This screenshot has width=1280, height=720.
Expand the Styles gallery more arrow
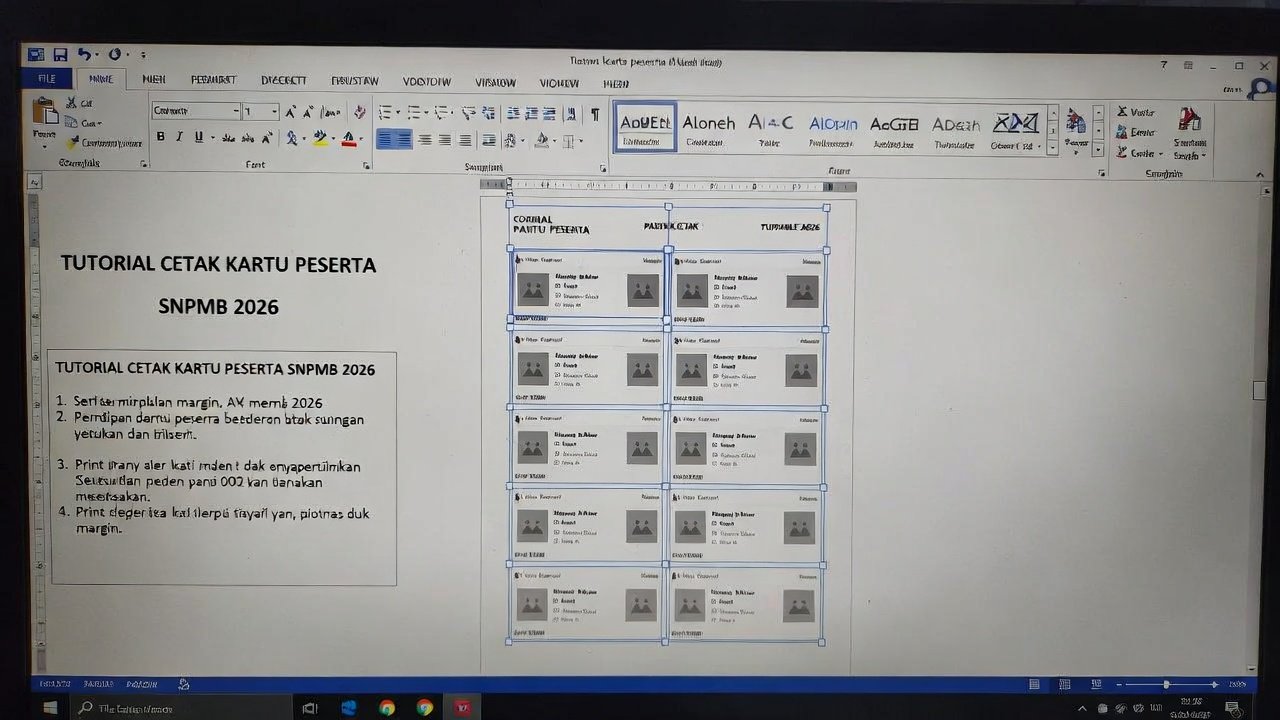pos(1053,148)
